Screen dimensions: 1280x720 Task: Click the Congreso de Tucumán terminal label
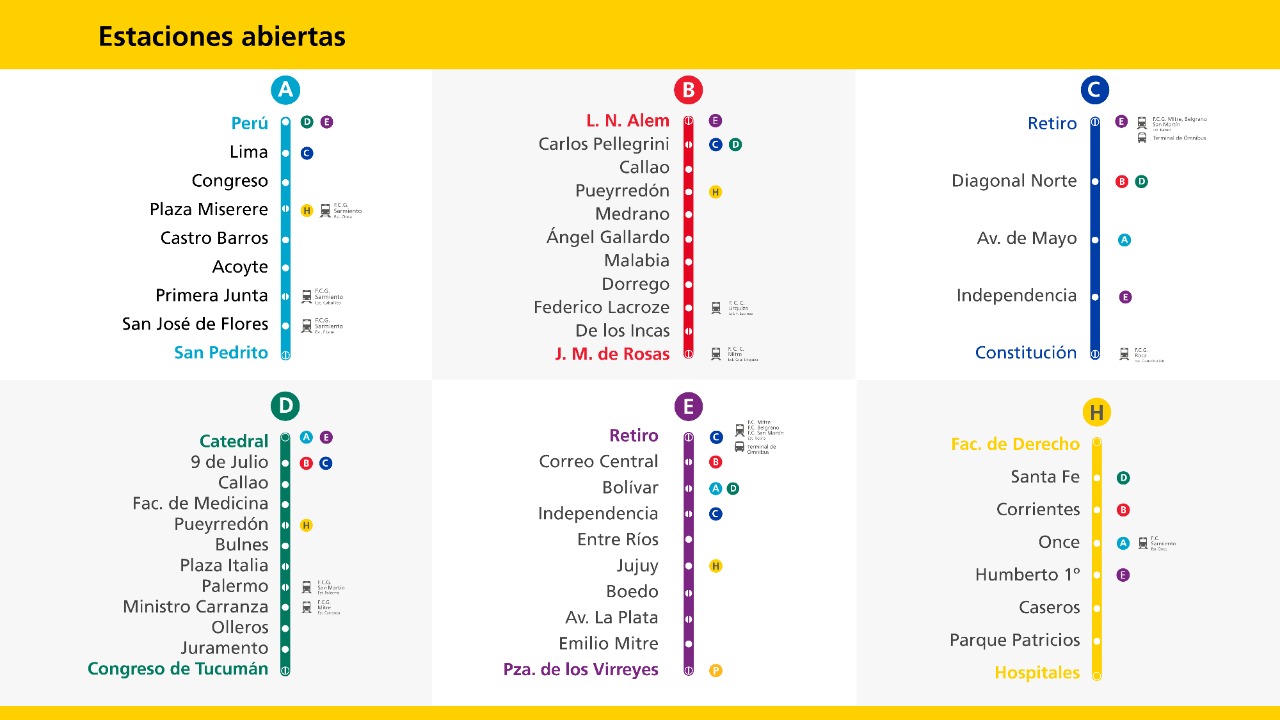coord(178,669)
